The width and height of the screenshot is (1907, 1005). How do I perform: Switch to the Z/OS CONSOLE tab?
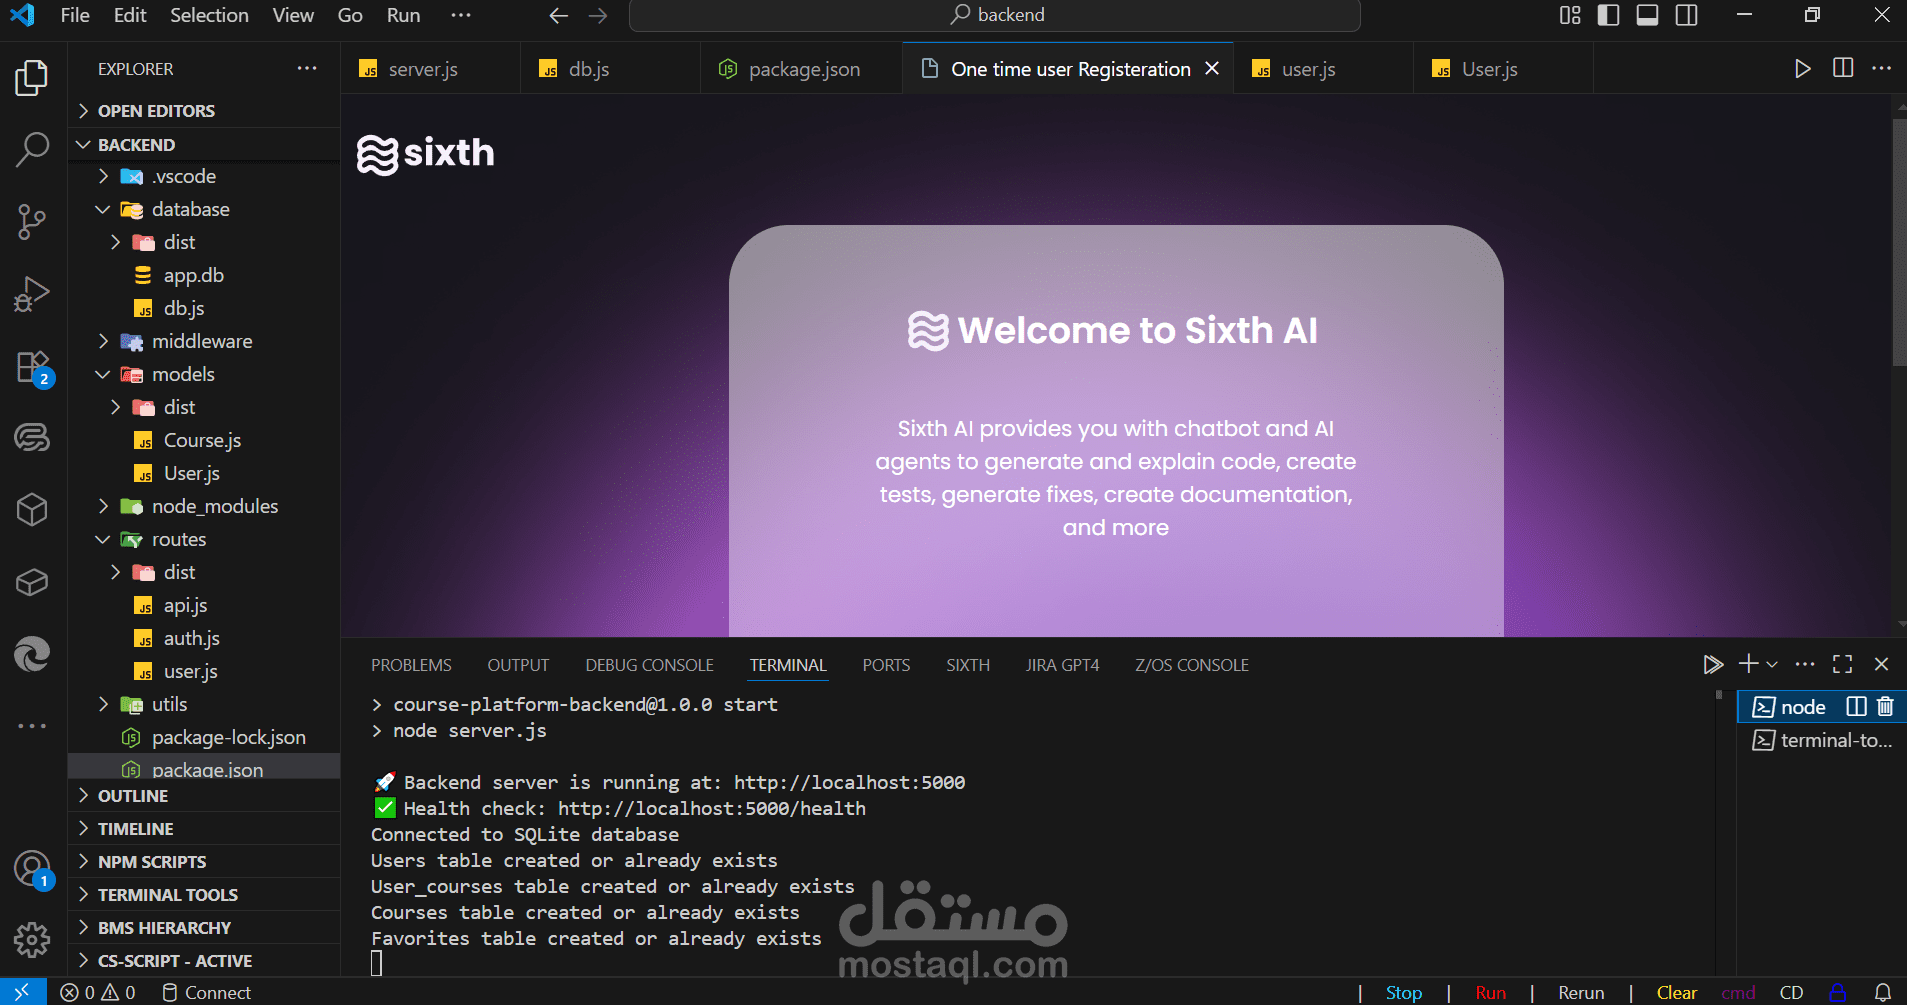1192,665
